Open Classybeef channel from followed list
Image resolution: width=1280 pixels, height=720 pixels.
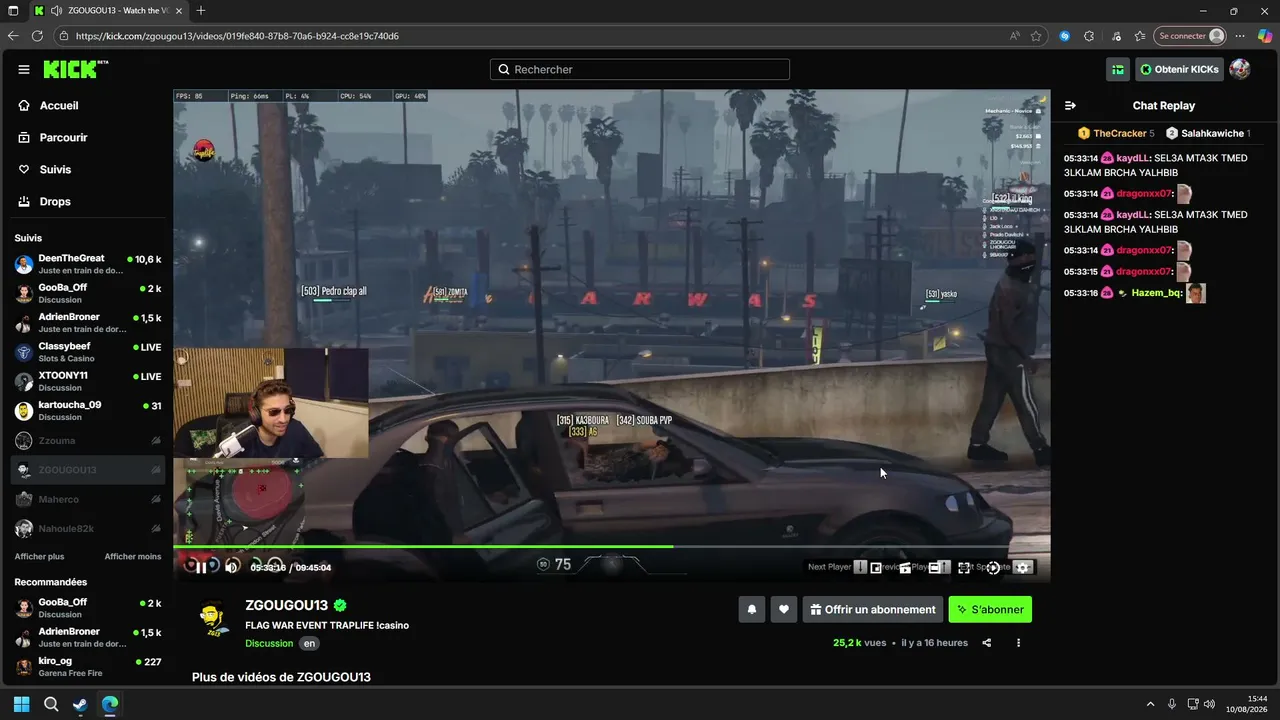pyautogui.click(x=88, y=352)
